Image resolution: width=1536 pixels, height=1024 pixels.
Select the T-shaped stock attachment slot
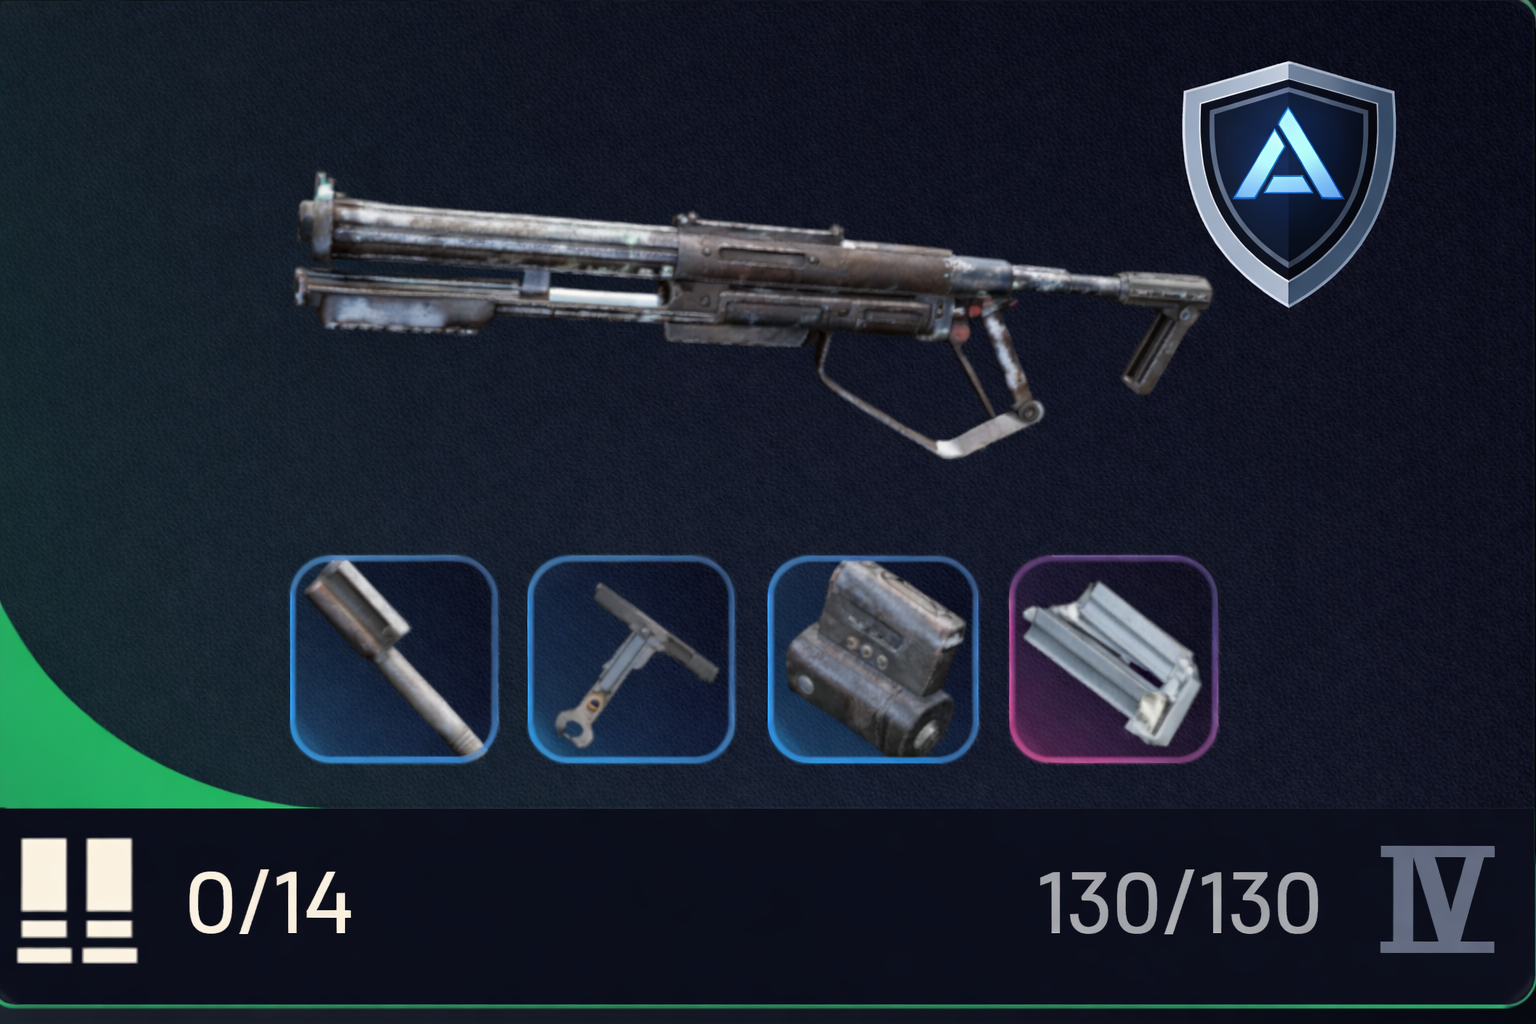[631, 660]
